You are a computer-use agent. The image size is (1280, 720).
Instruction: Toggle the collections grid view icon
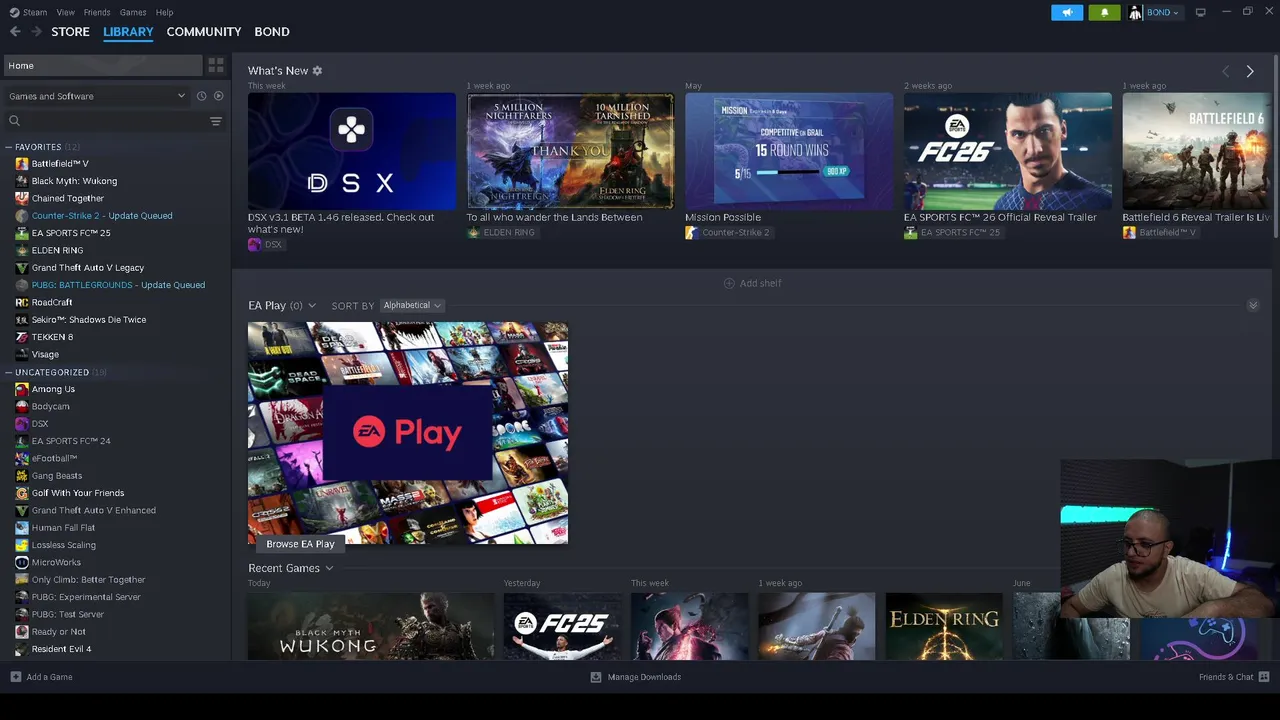coord(216,65)
